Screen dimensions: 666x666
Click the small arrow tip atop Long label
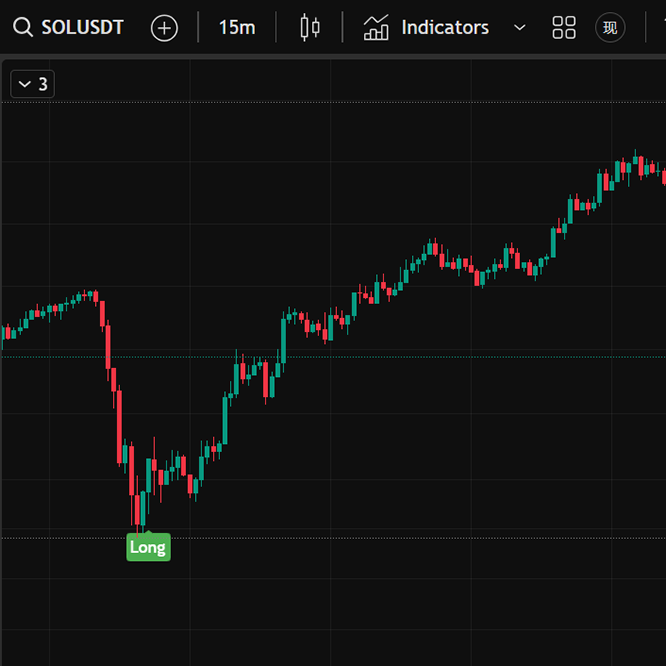tap(148, 531)
